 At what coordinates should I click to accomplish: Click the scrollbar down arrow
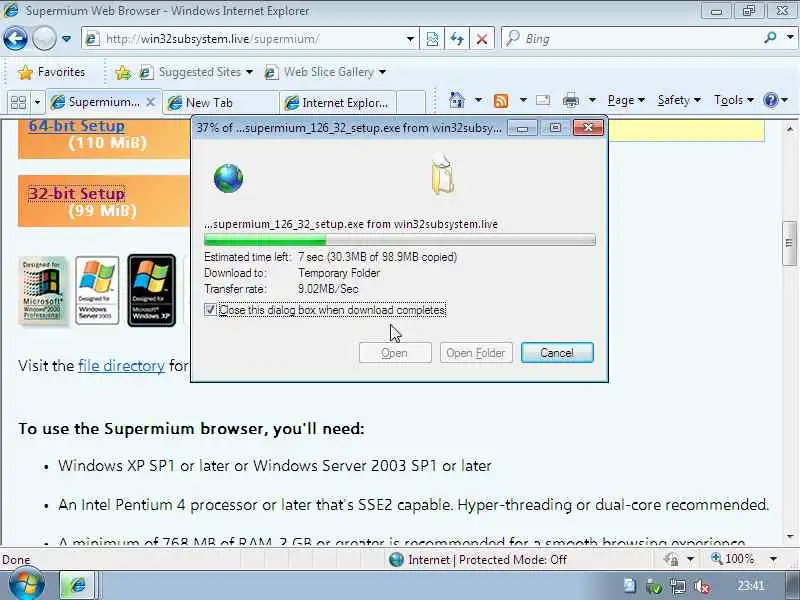point(790,536)
